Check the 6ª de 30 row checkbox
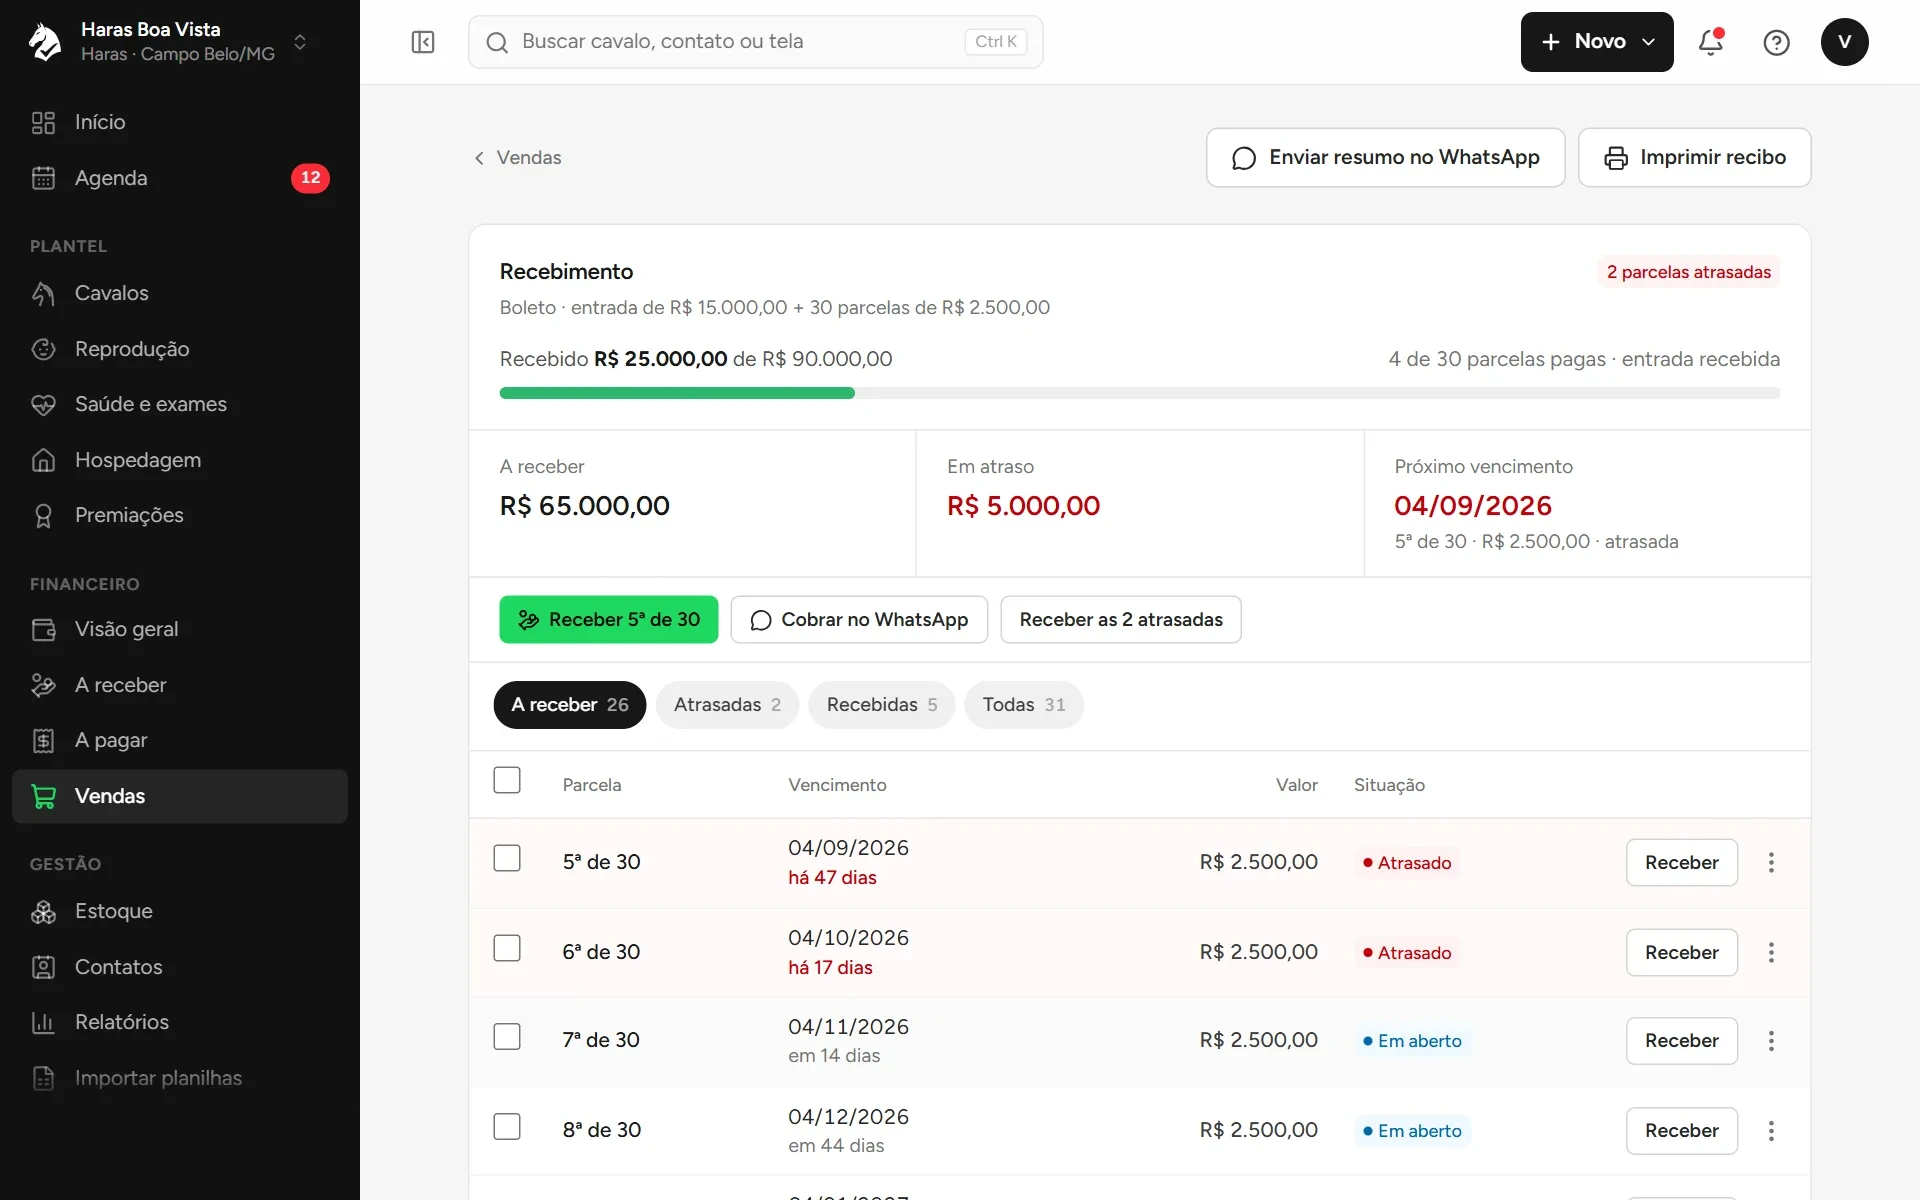This screenshot has height=1200, width=1920. click(507, 948)
